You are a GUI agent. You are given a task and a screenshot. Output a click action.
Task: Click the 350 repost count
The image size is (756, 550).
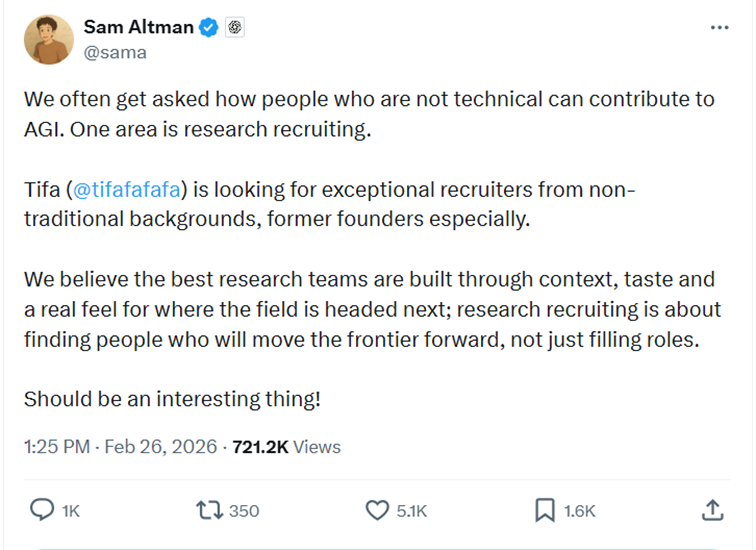(x=244, y=511)
